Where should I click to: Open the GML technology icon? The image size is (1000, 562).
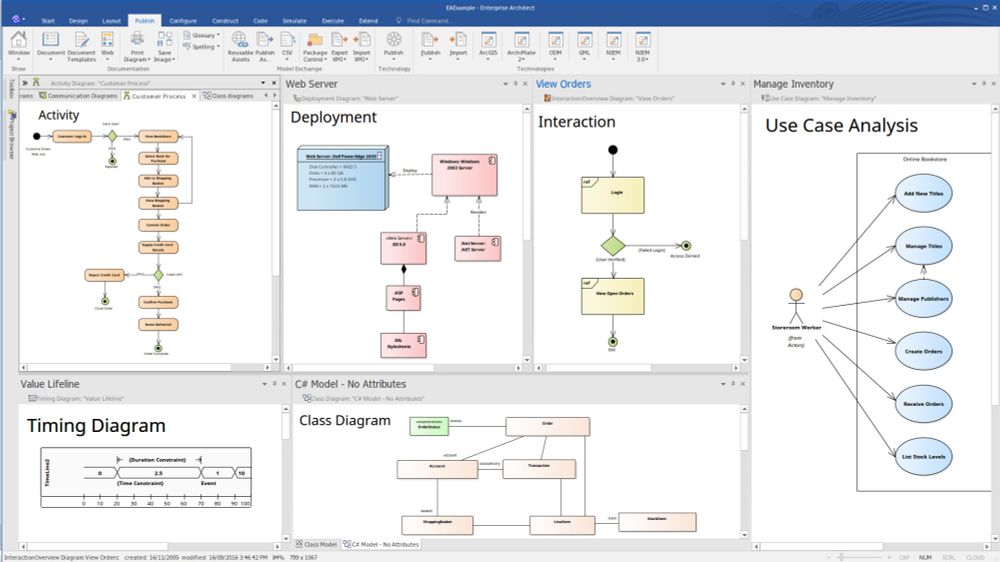[584, 45]
